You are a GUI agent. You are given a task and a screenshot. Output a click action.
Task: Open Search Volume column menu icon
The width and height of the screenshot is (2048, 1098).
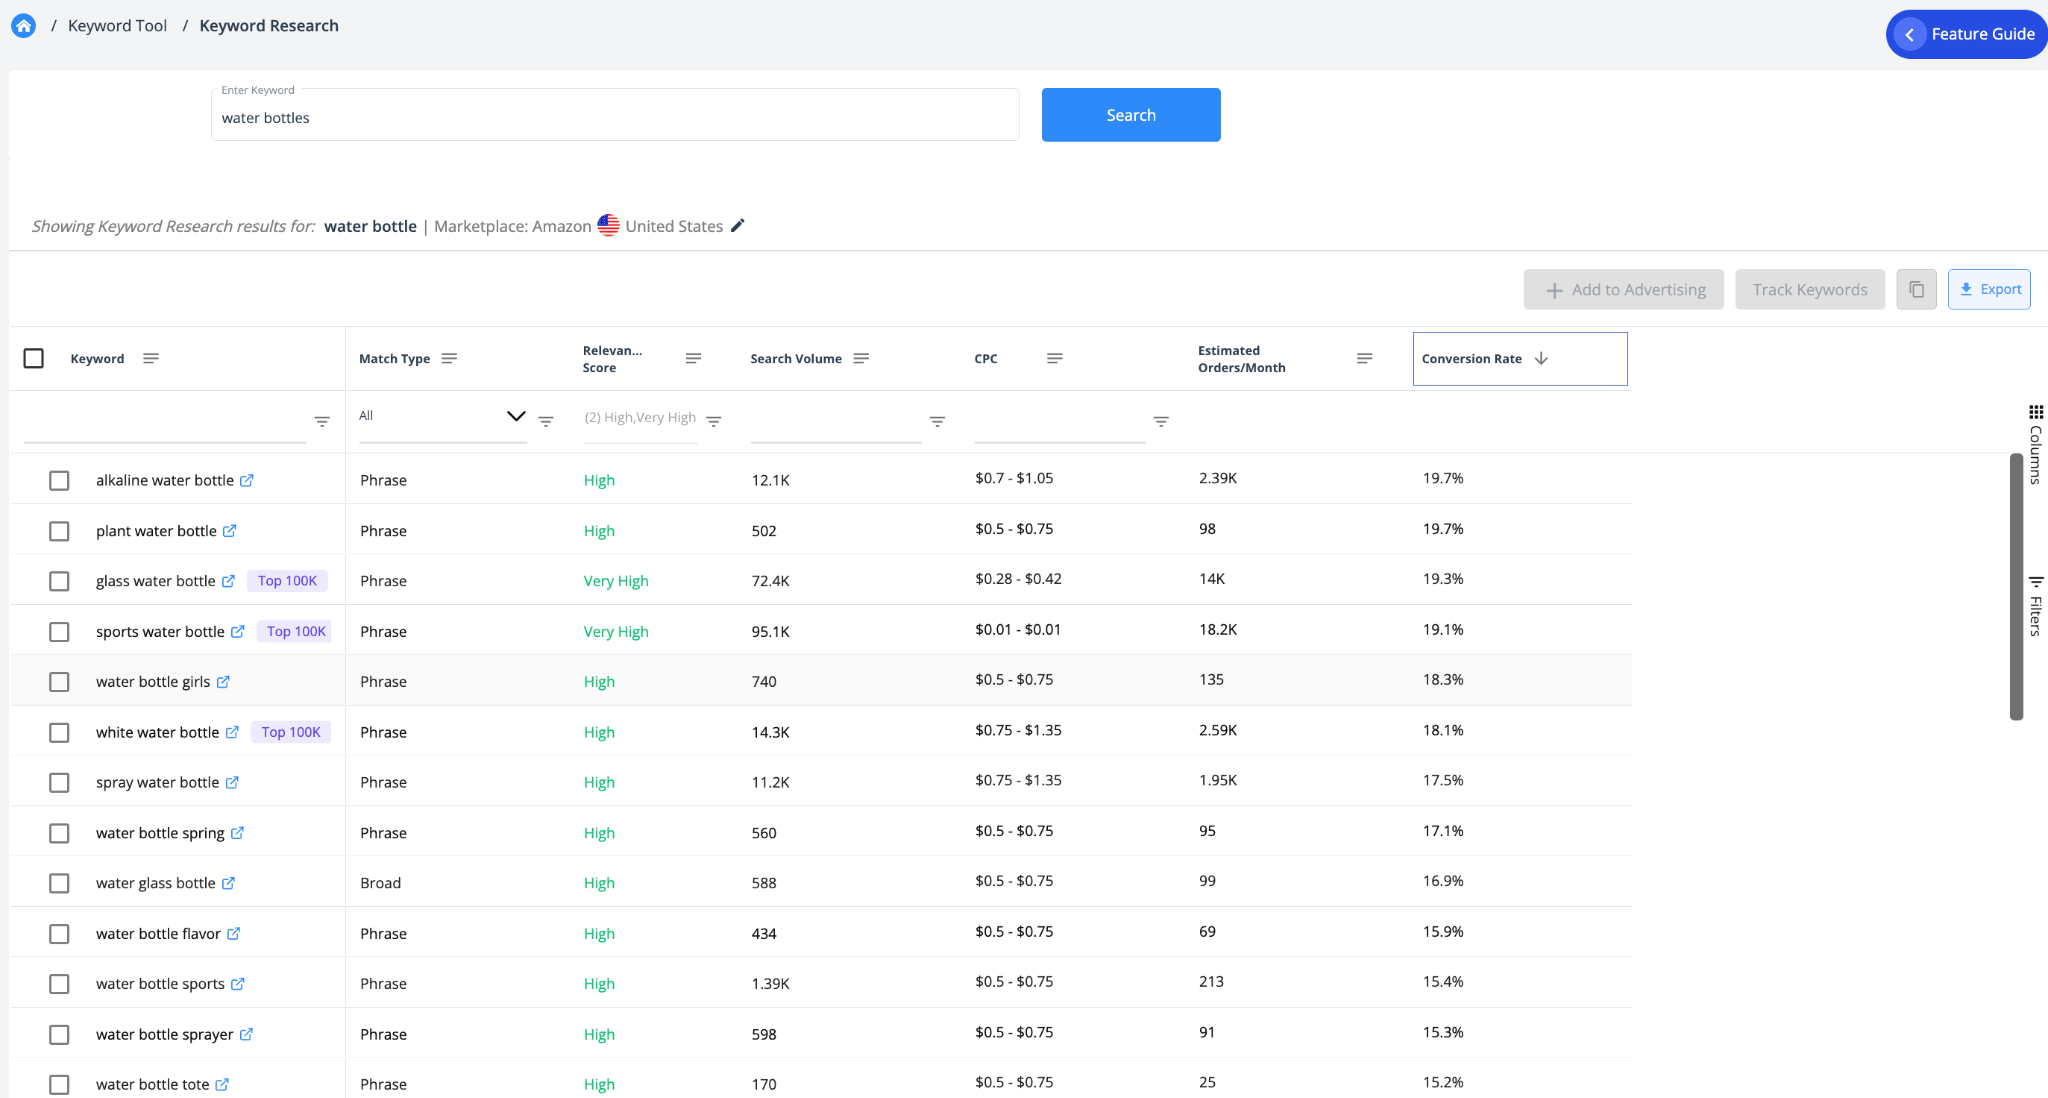pos(861,358)
